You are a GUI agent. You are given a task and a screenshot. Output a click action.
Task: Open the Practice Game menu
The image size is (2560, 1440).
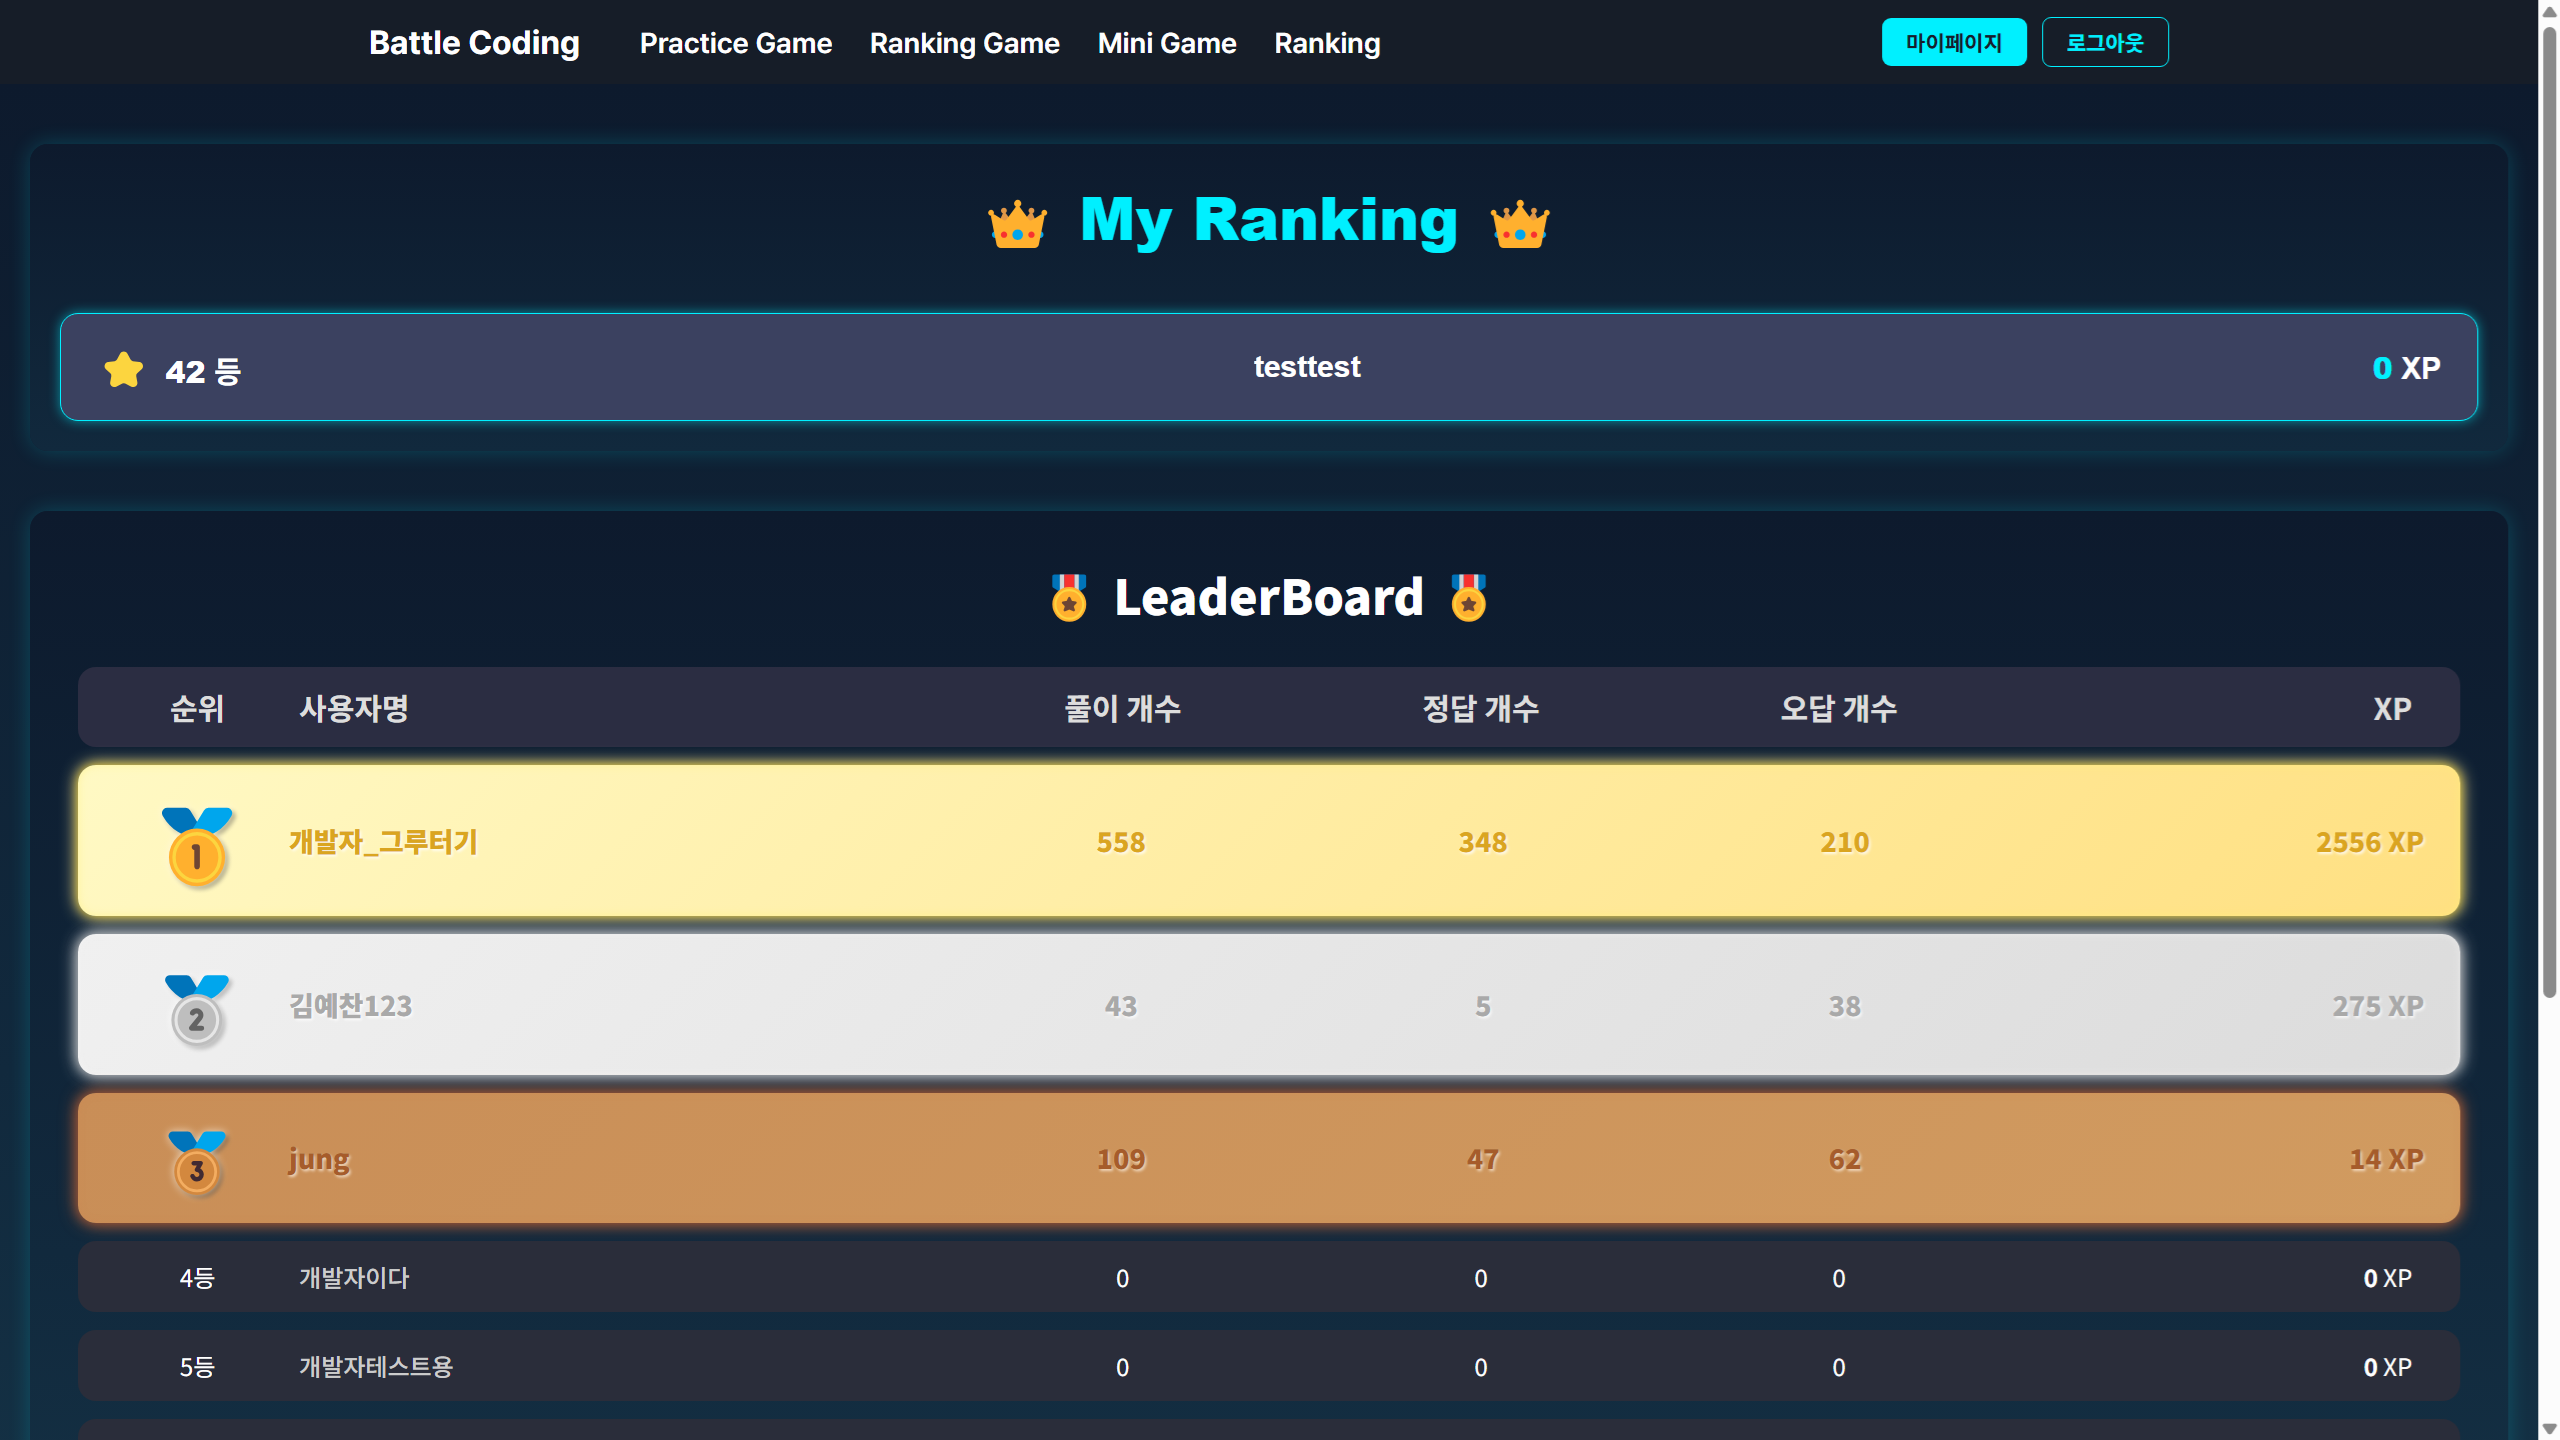coord(735,43)
